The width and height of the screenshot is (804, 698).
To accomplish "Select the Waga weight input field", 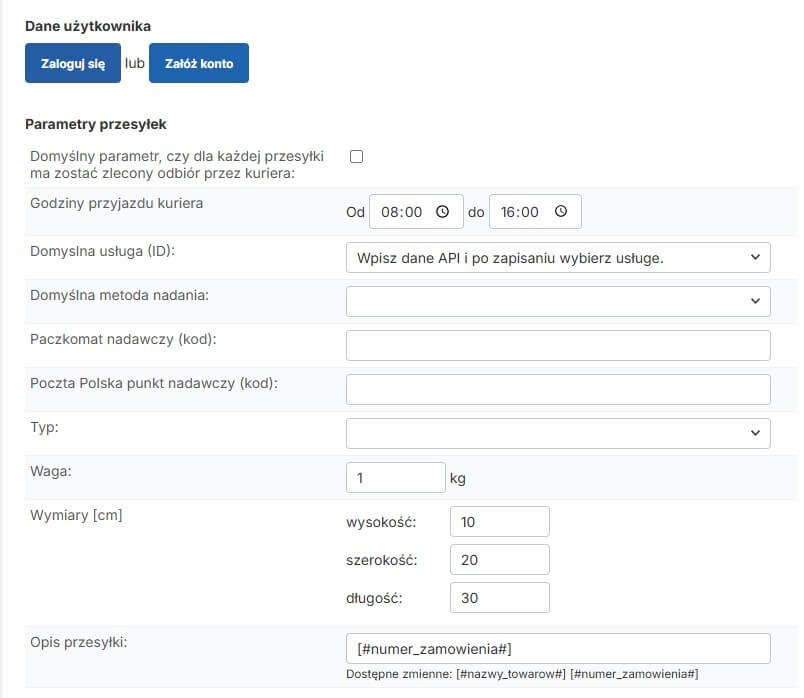I will (394, 478).
